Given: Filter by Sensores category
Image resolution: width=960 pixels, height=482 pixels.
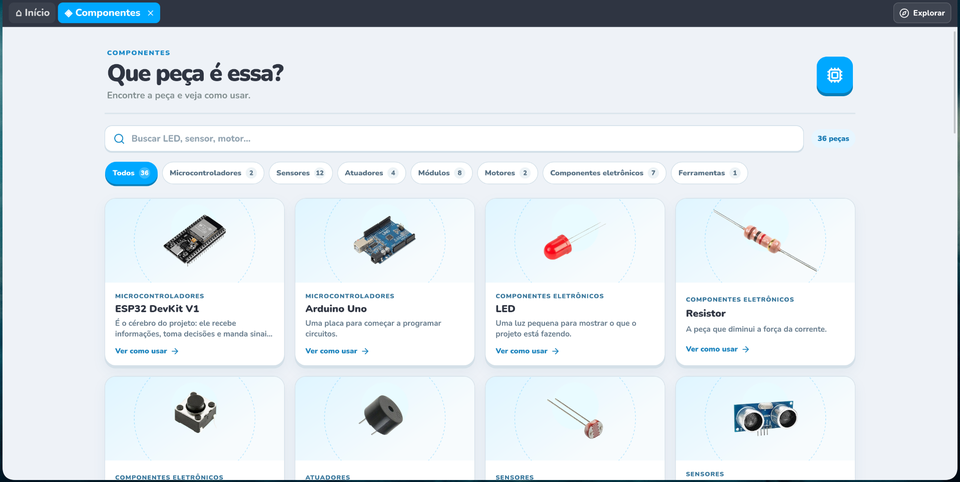Looking at the screenshot, I should pyautogui.click(x=301, y=173).
